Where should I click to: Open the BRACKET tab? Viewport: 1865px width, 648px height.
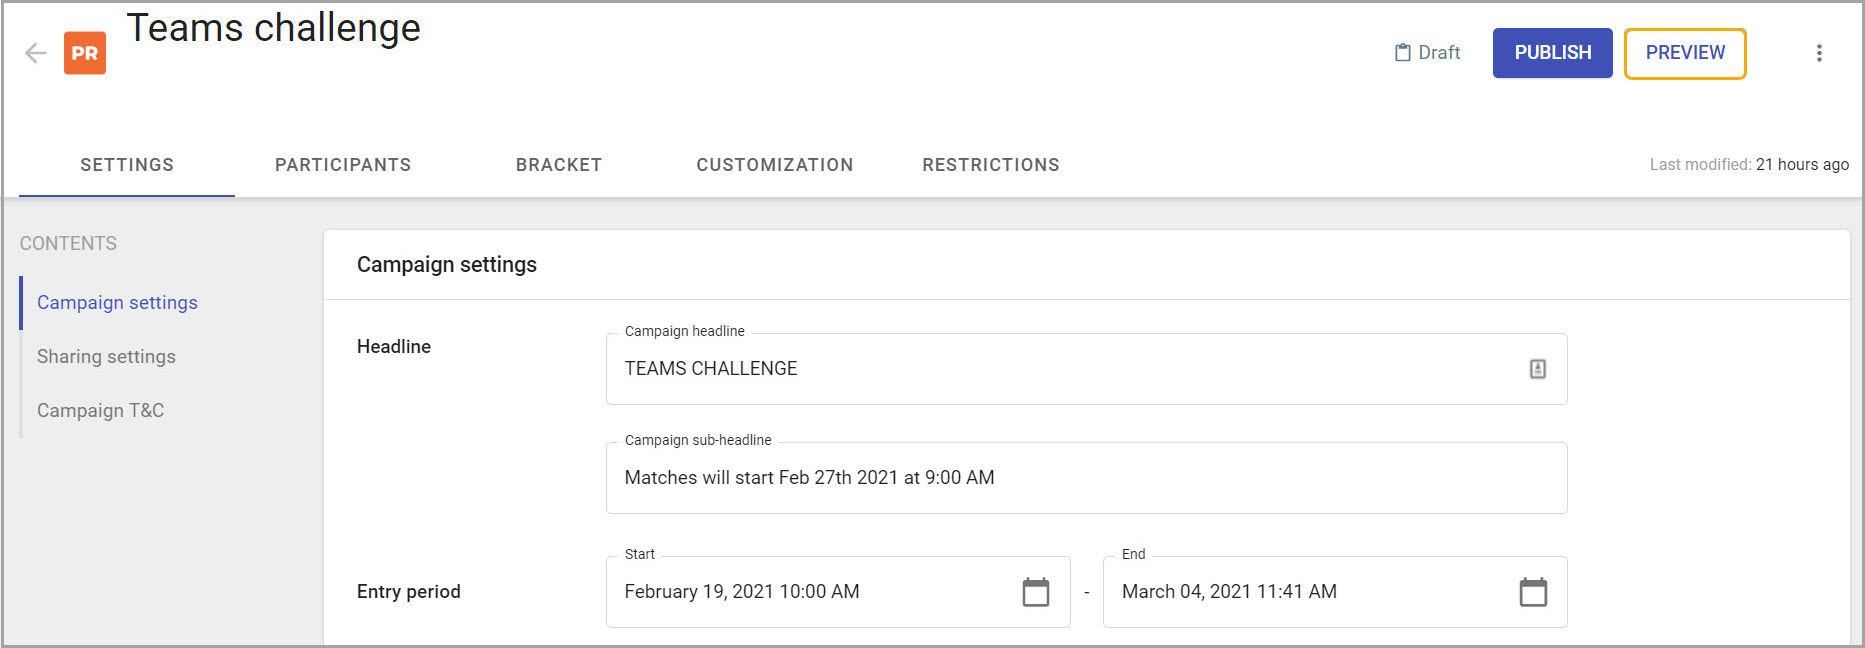pyautogui.click(x=559, y=165)
